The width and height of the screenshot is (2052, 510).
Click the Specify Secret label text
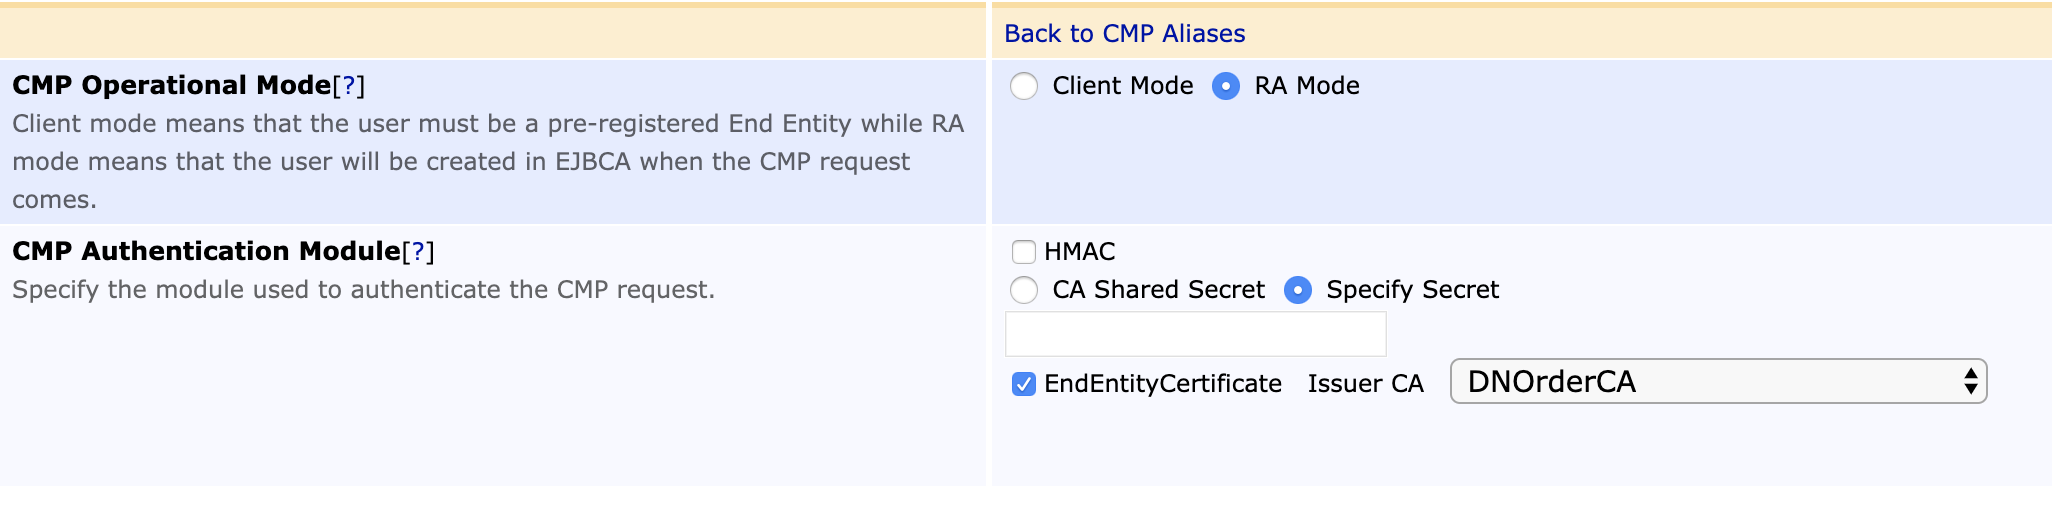click(1412, 290)
